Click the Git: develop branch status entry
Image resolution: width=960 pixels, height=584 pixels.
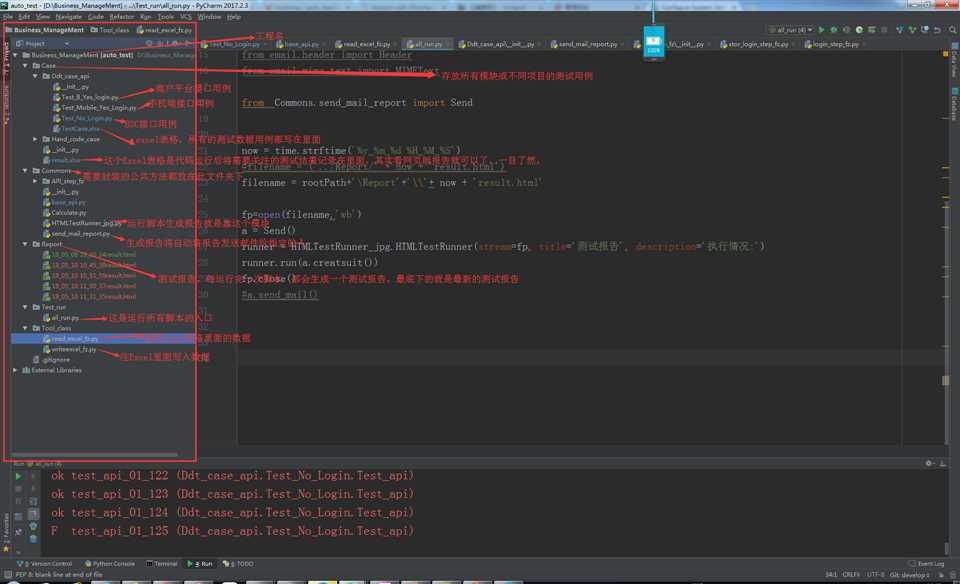pos(910,575)
